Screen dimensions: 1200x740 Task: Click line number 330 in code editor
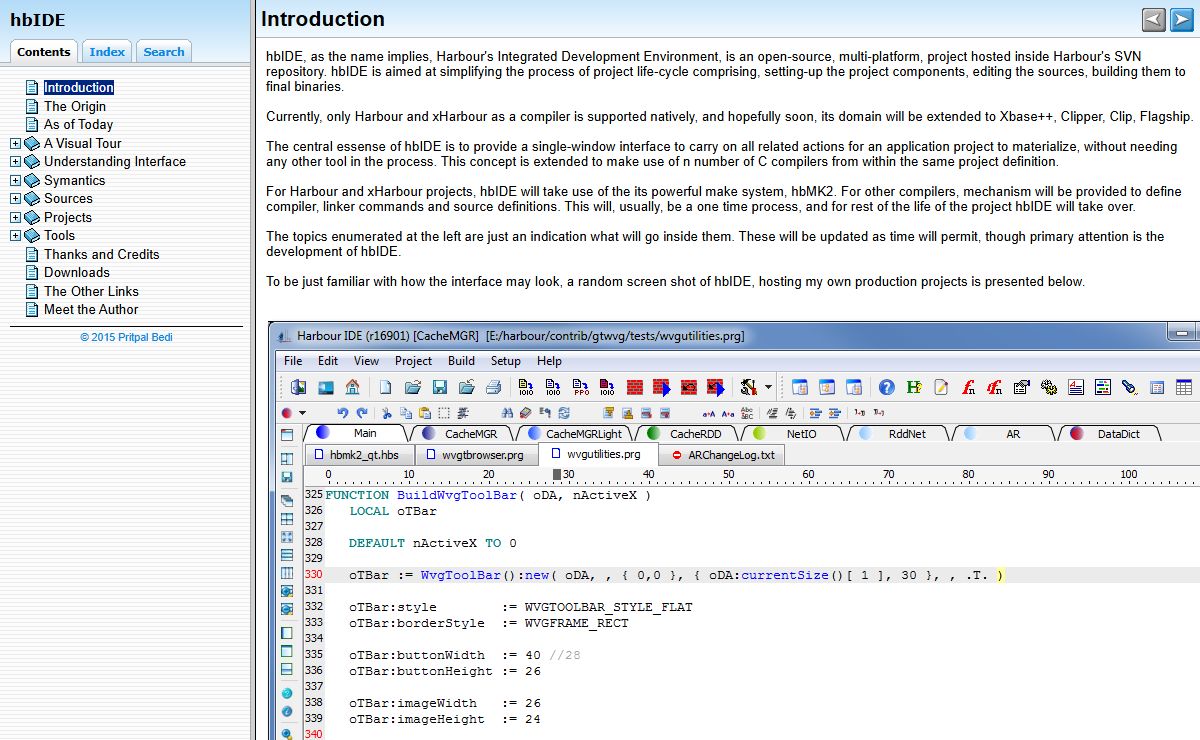click(x=313, y=575)
